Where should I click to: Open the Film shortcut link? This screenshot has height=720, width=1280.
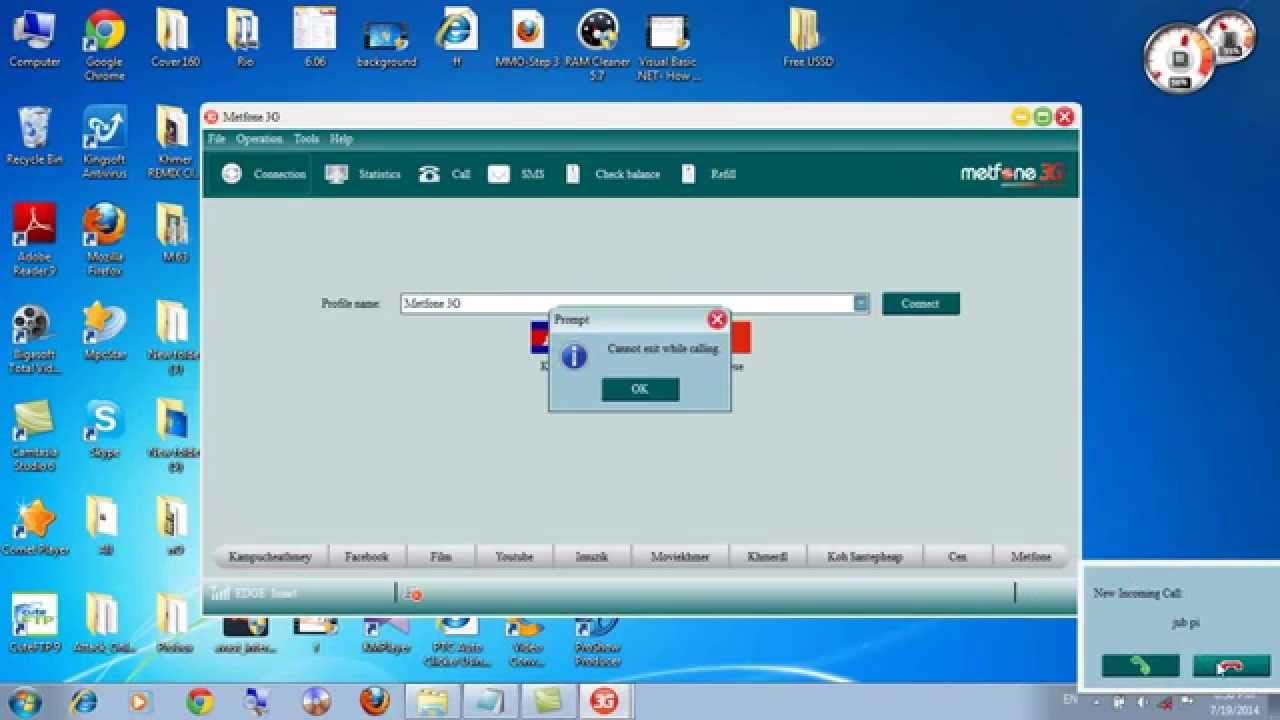pos(441,556)
